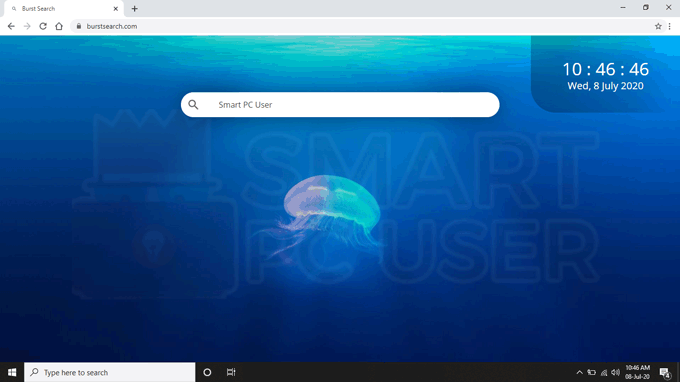680x382 pixels.
Task: Open Chrome three-dot menu
Action: click(670, 26)
